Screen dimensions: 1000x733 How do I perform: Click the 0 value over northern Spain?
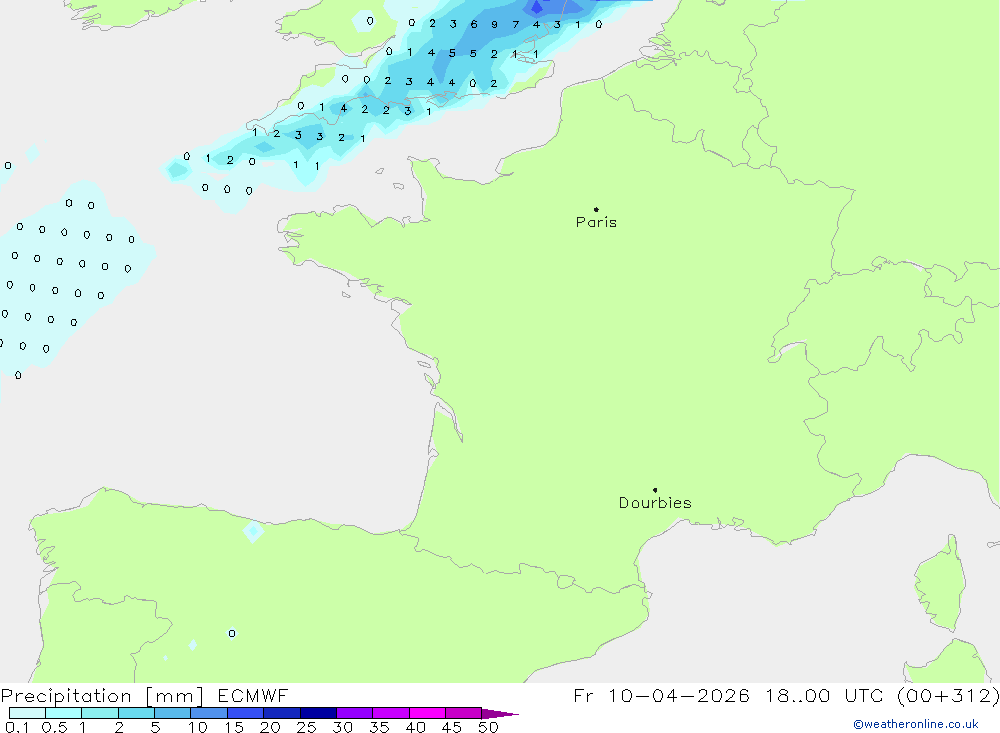pyautogui.click(x=232, y=633)
